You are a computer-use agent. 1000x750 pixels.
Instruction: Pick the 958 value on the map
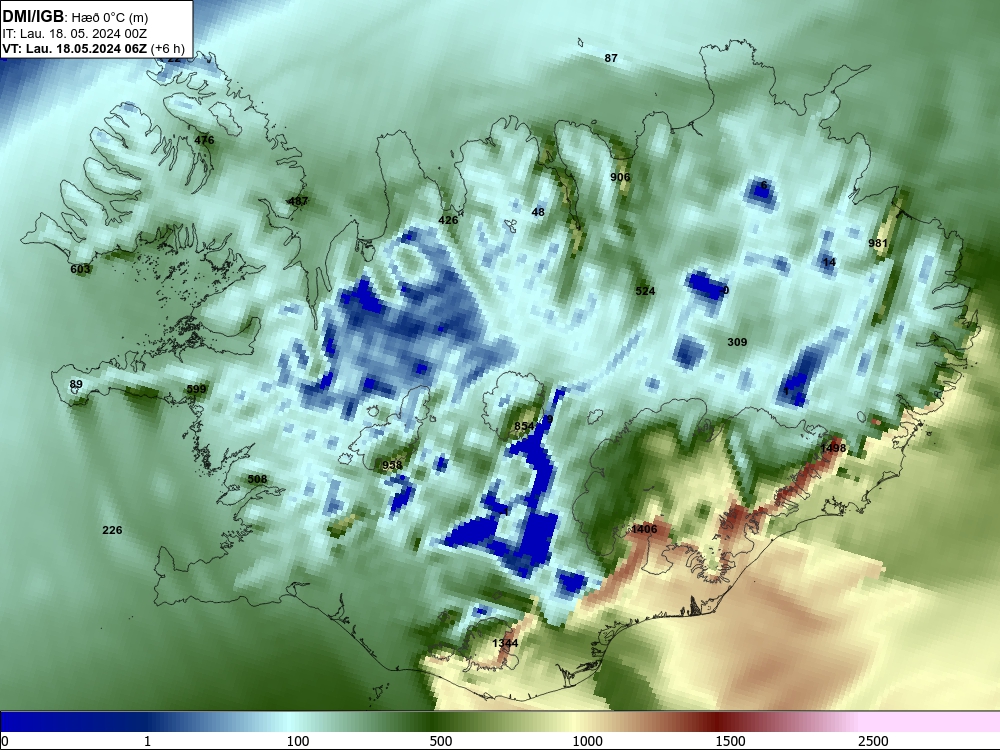392,465
